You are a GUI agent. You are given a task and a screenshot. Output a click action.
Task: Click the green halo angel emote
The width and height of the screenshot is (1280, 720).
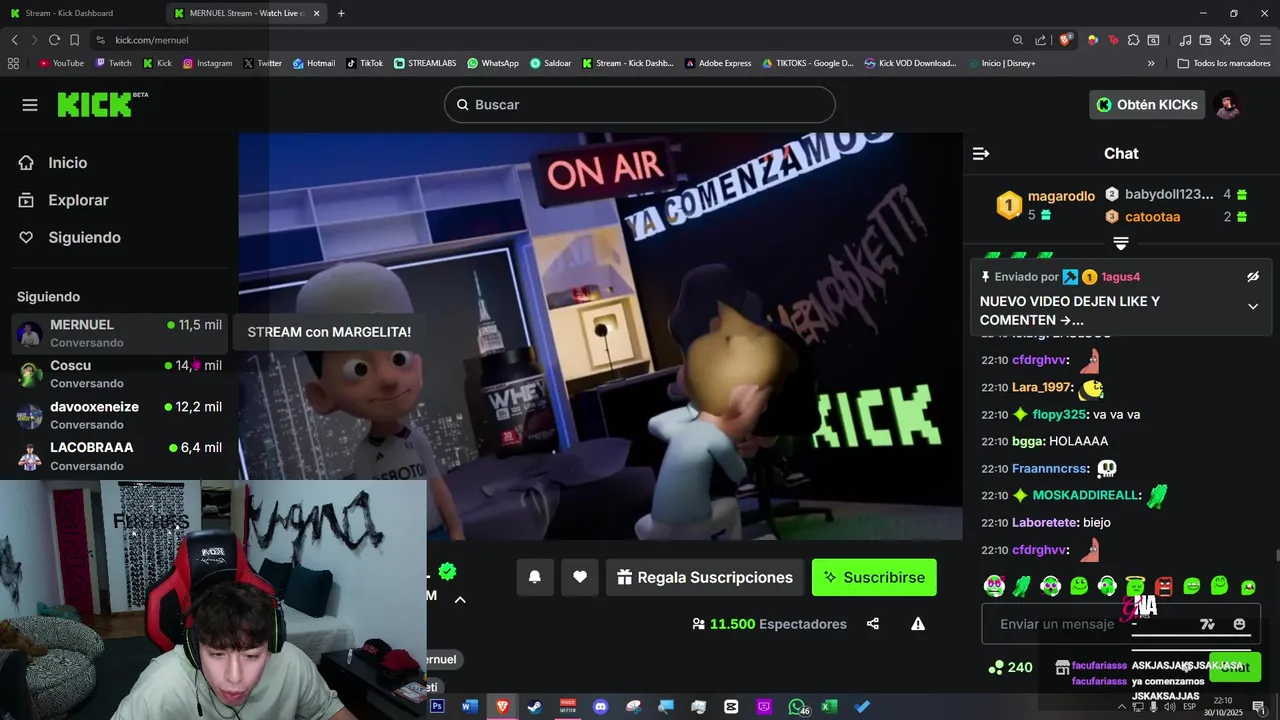[1135, 586]
